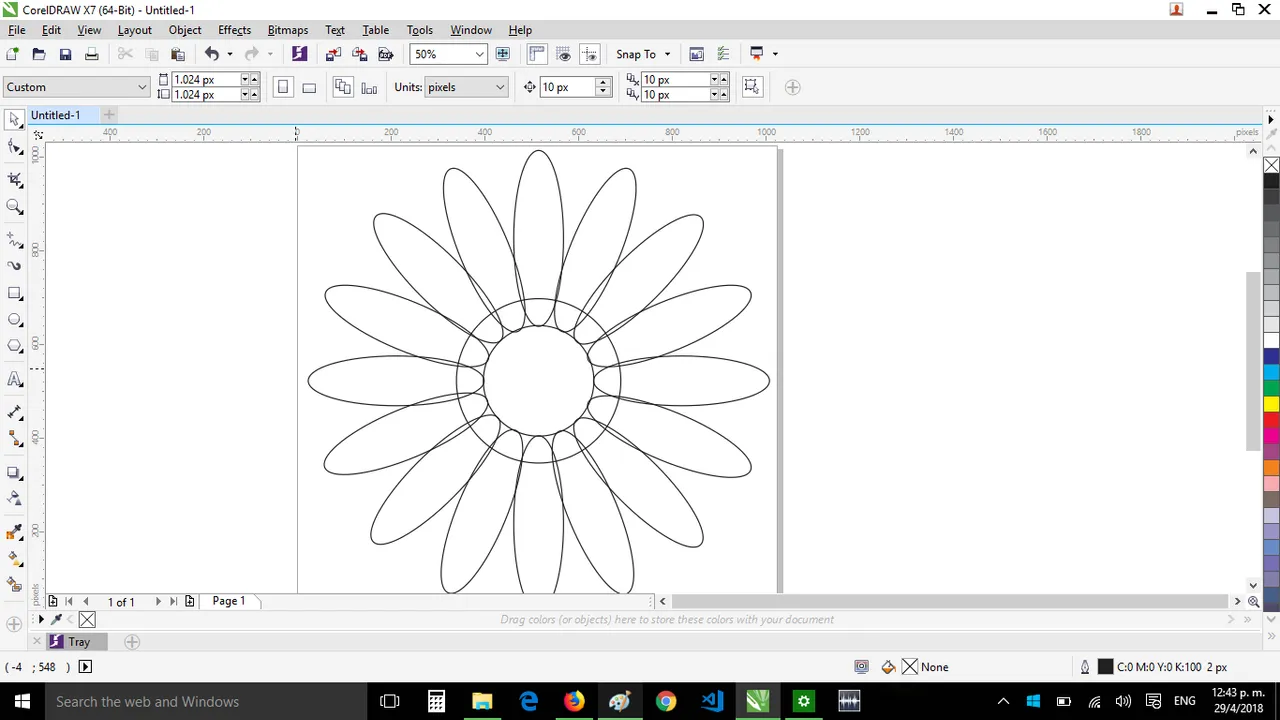Open the Effects menu
1280x720 pixels.
[x=234, y=30]
